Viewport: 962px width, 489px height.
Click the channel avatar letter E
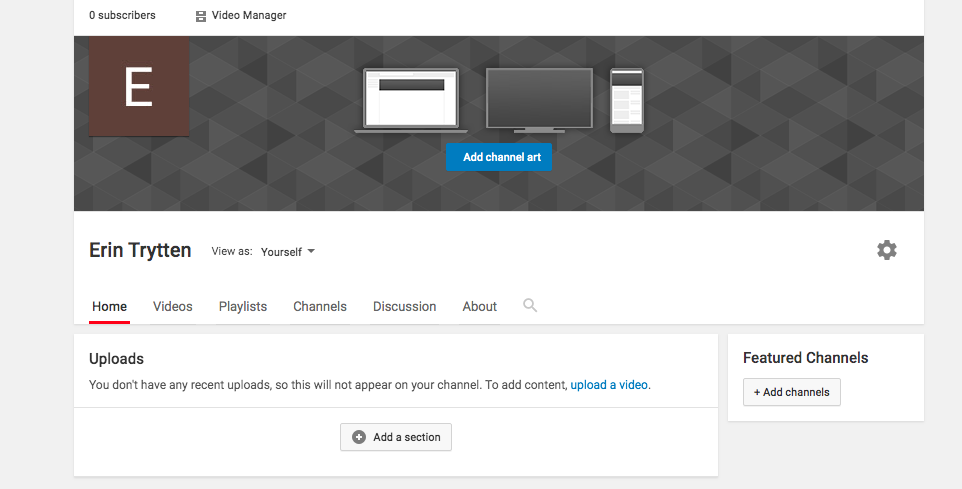(139, 88)
